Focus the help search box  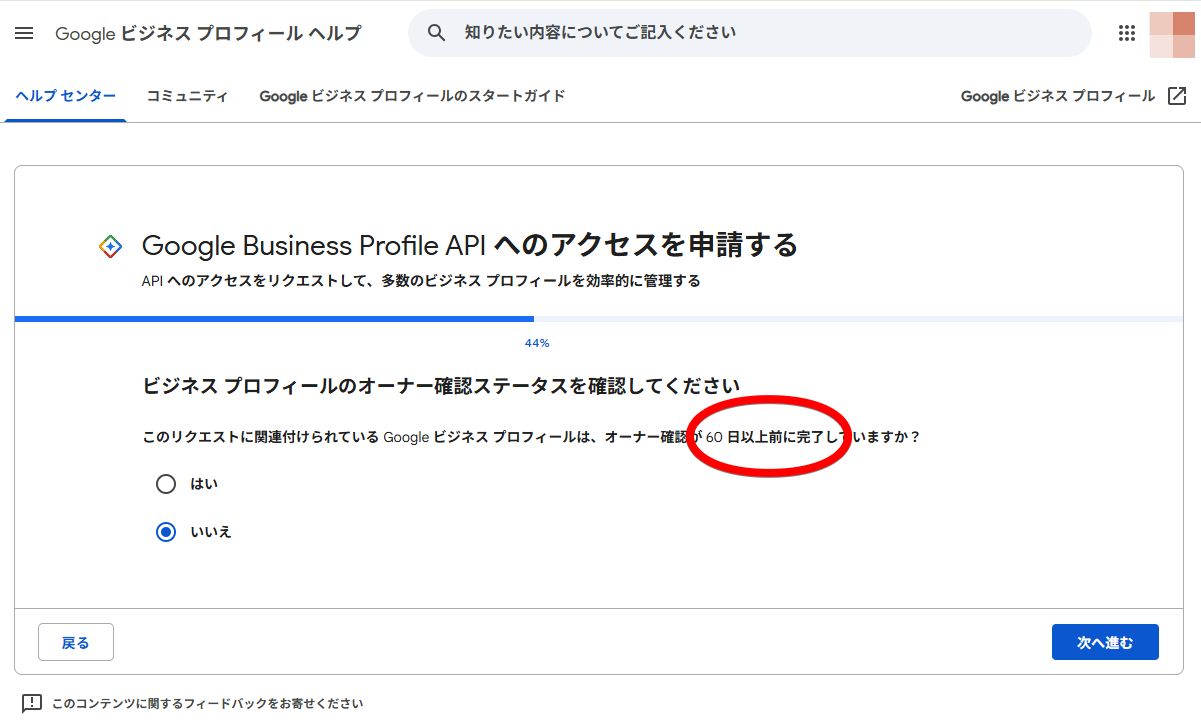(x=750, y=33)
